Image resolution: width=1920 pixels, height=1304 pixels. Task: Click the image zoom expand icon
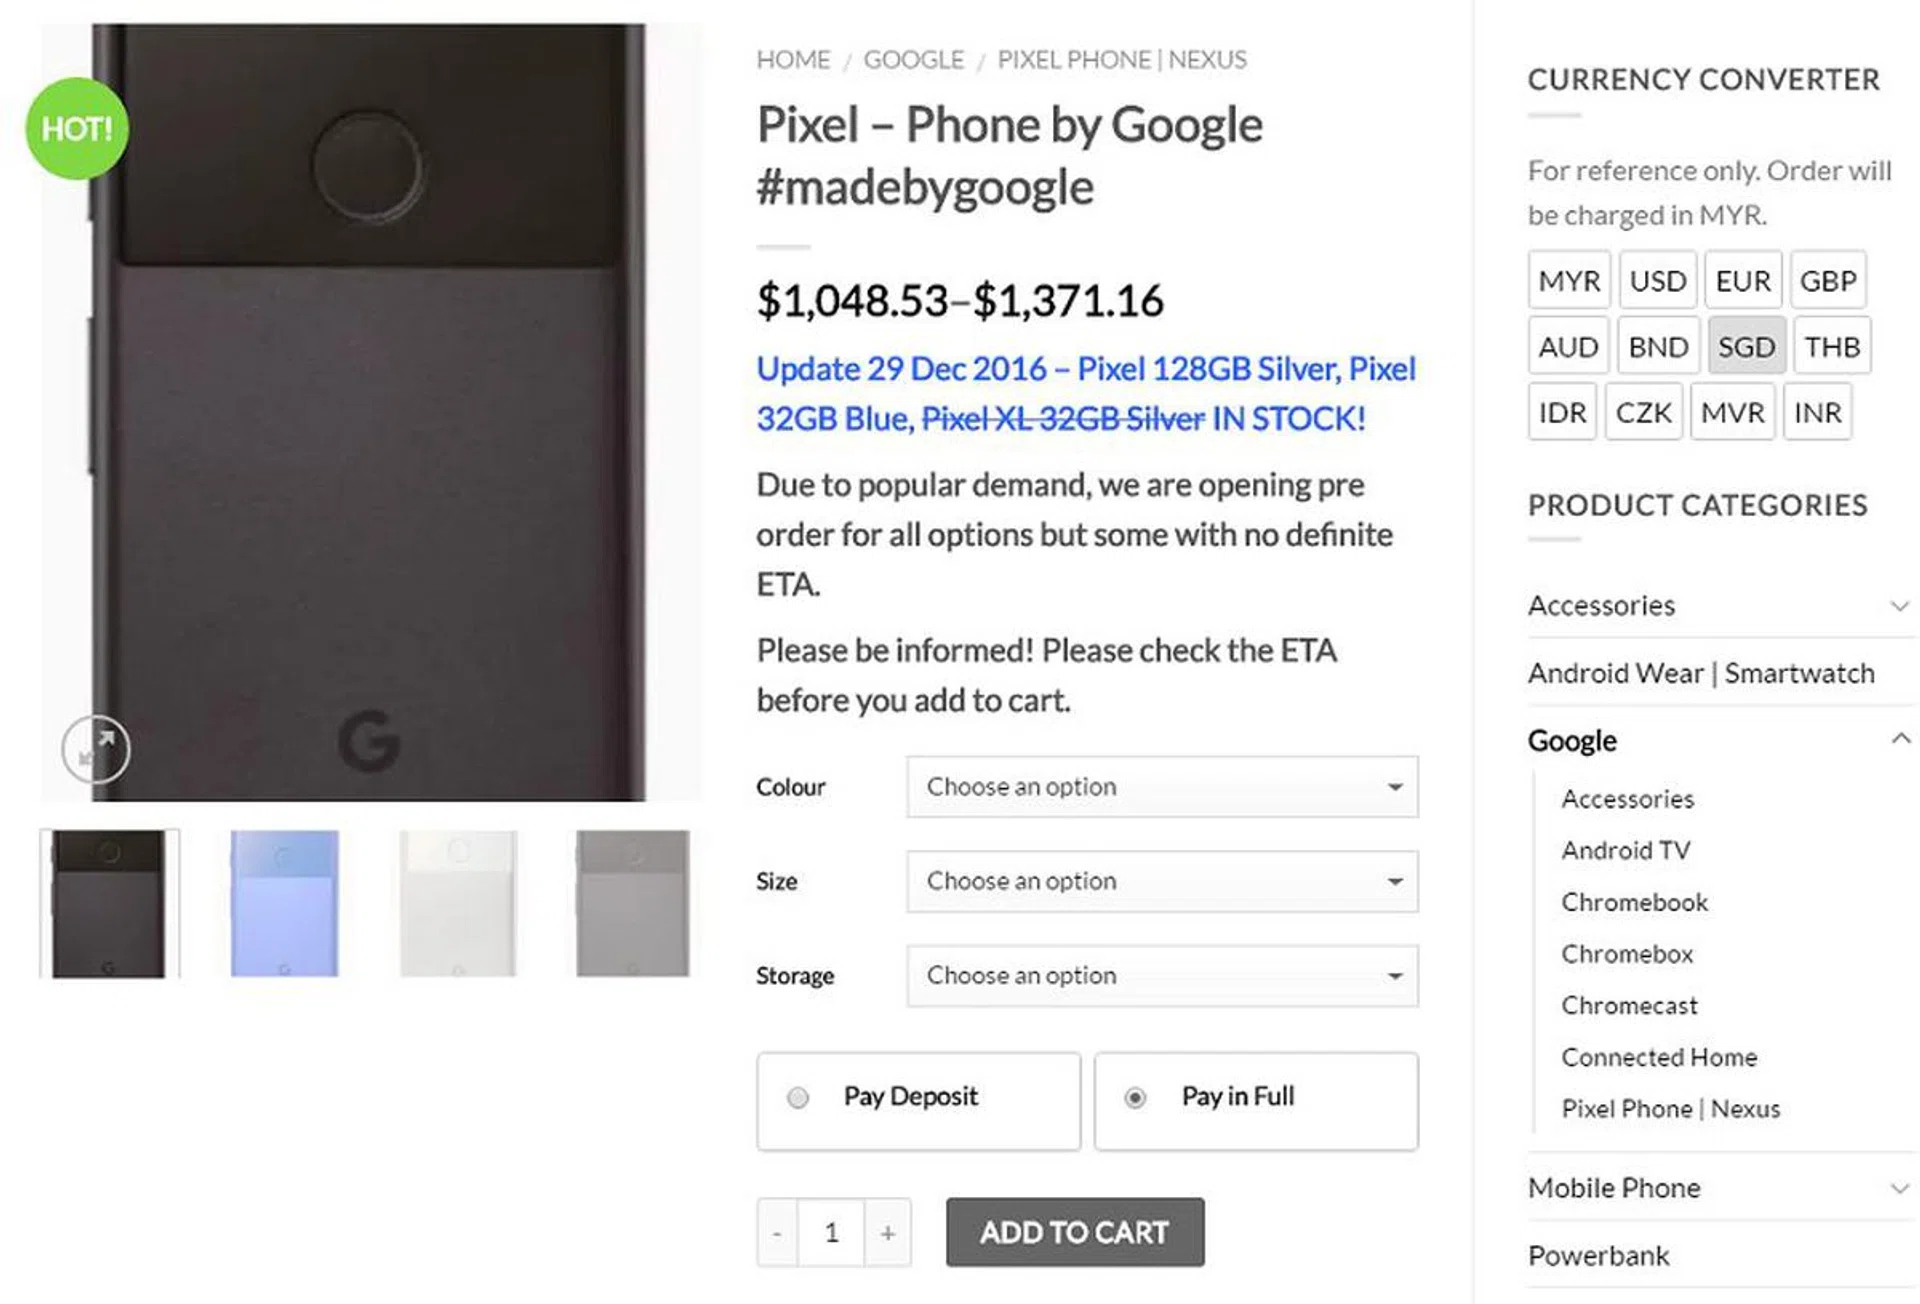point(96,748)
